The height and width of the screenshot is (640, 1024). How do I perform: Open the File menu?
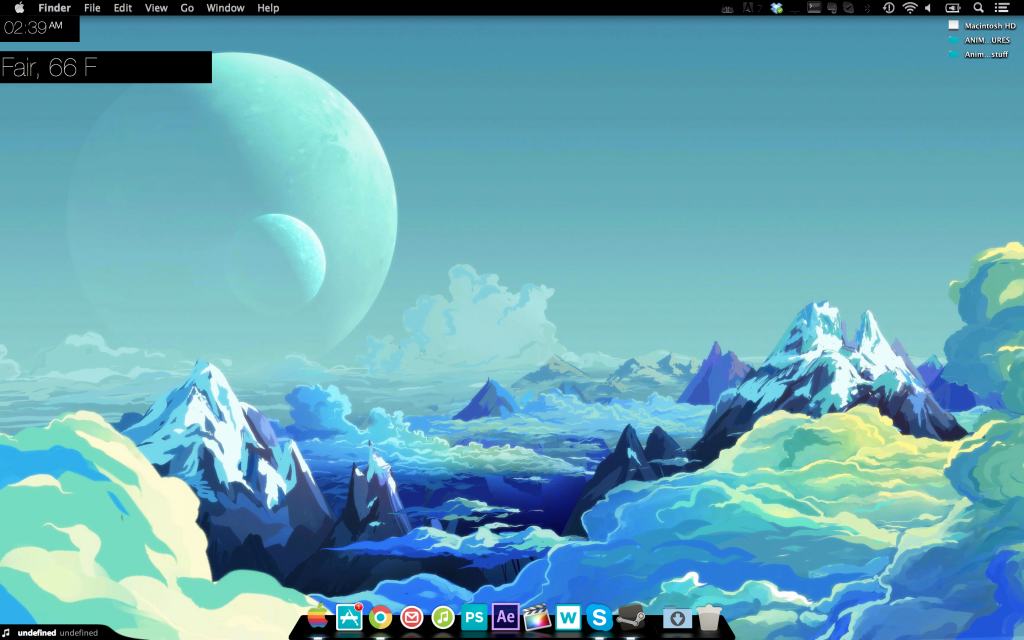coord(92,8)
